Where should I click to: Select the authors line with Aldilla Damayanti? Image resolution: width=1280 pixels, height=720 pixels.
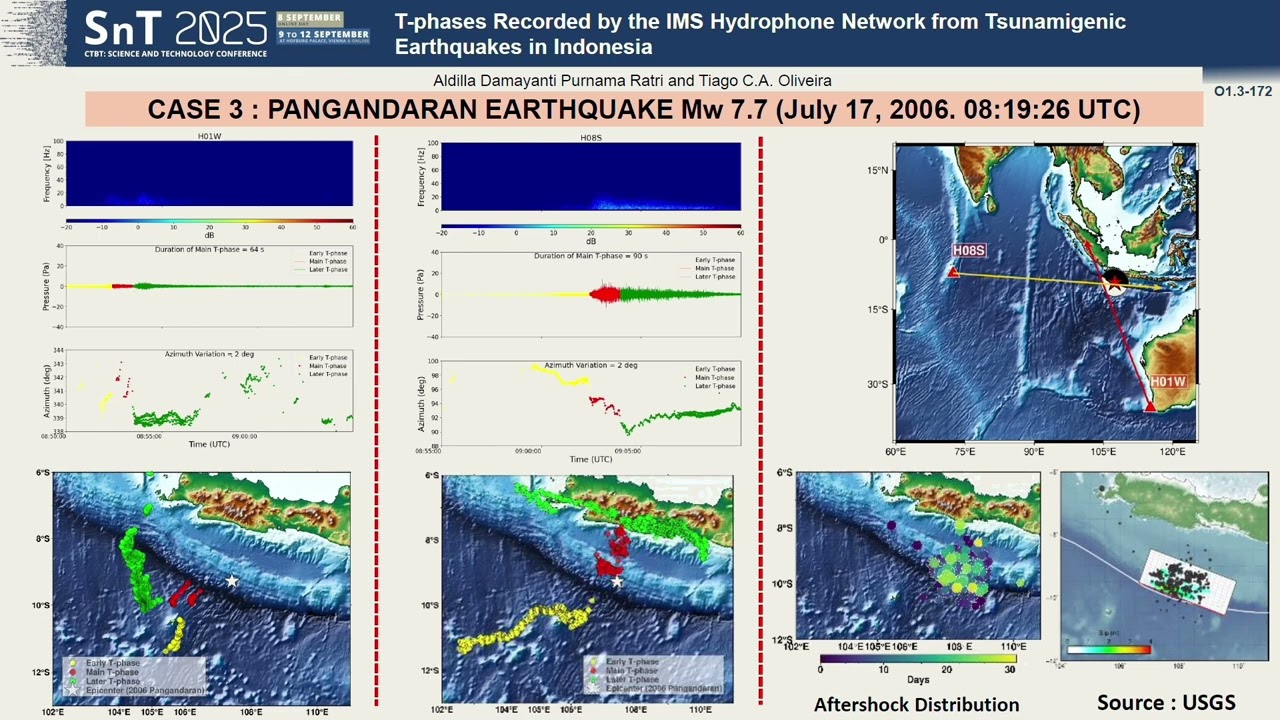[632, 80]
